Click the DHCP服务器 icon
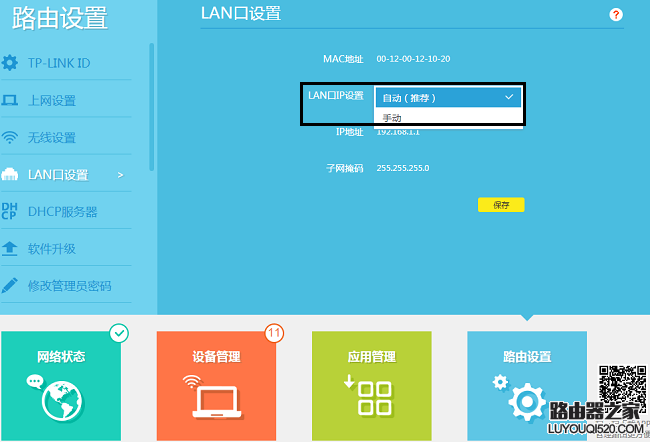This screenshot has height=442, width=650. [x=10, y=211]
